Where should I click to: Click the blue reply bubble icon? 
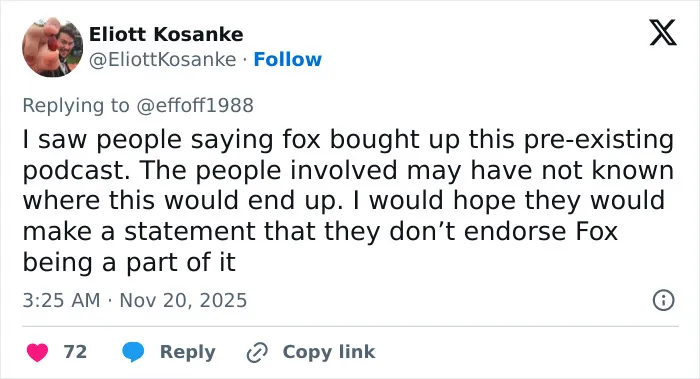point(133,352)
